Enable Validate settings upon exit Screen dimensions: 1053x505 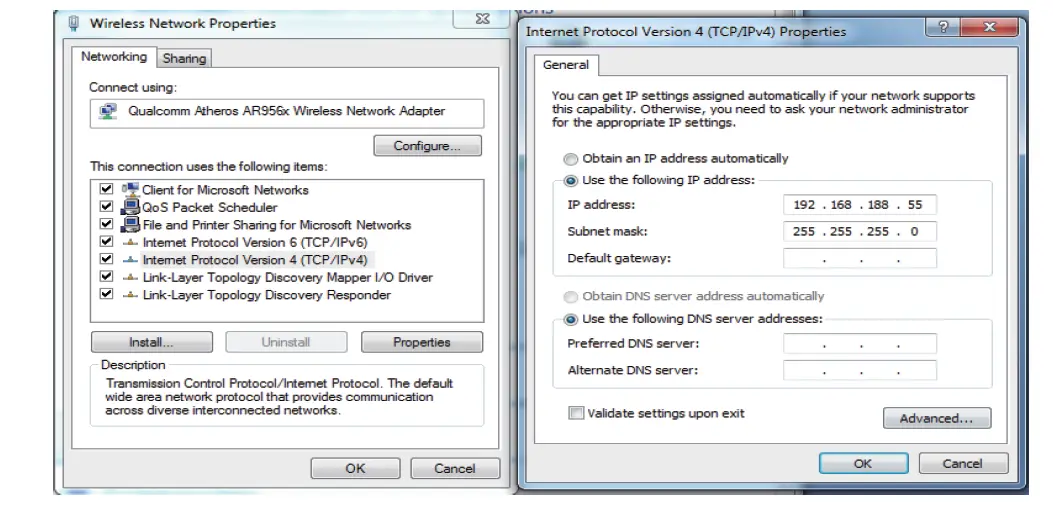576,413
